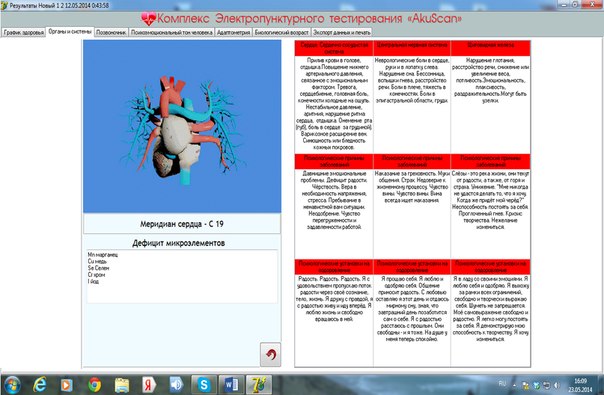The width and height of the screenshot is (604, 395).
Task: Click the red back arrow button
Action: click(x=270, y=354)
